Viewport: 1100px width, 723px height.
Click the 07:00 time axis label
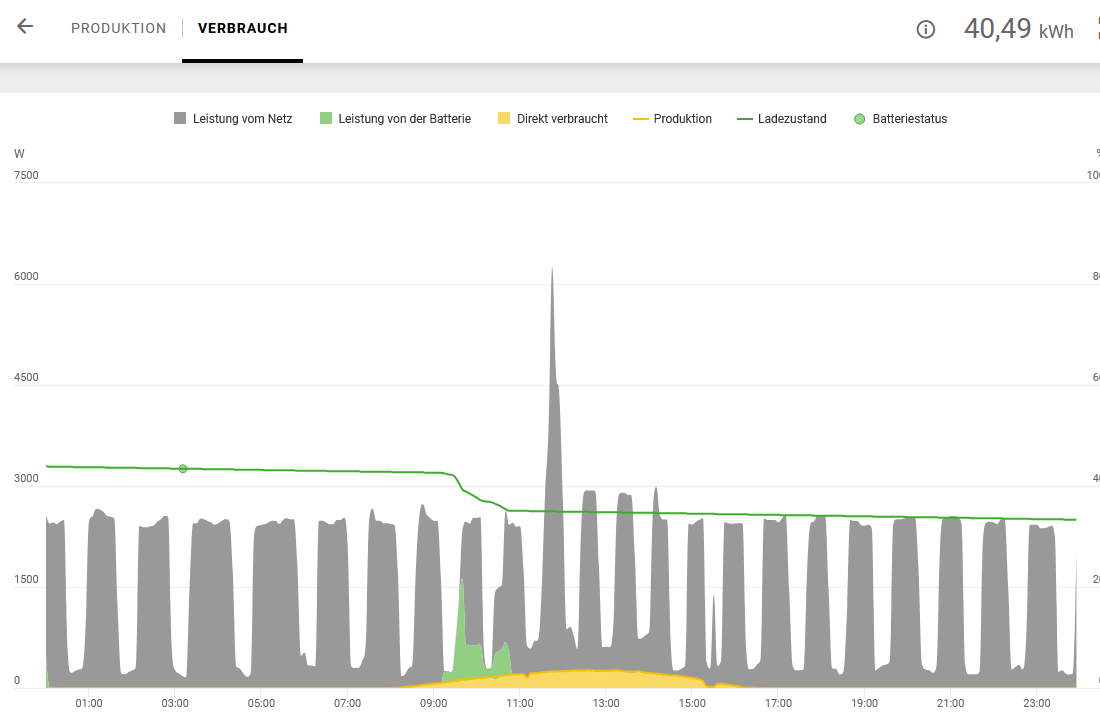[x=347, y=703]
